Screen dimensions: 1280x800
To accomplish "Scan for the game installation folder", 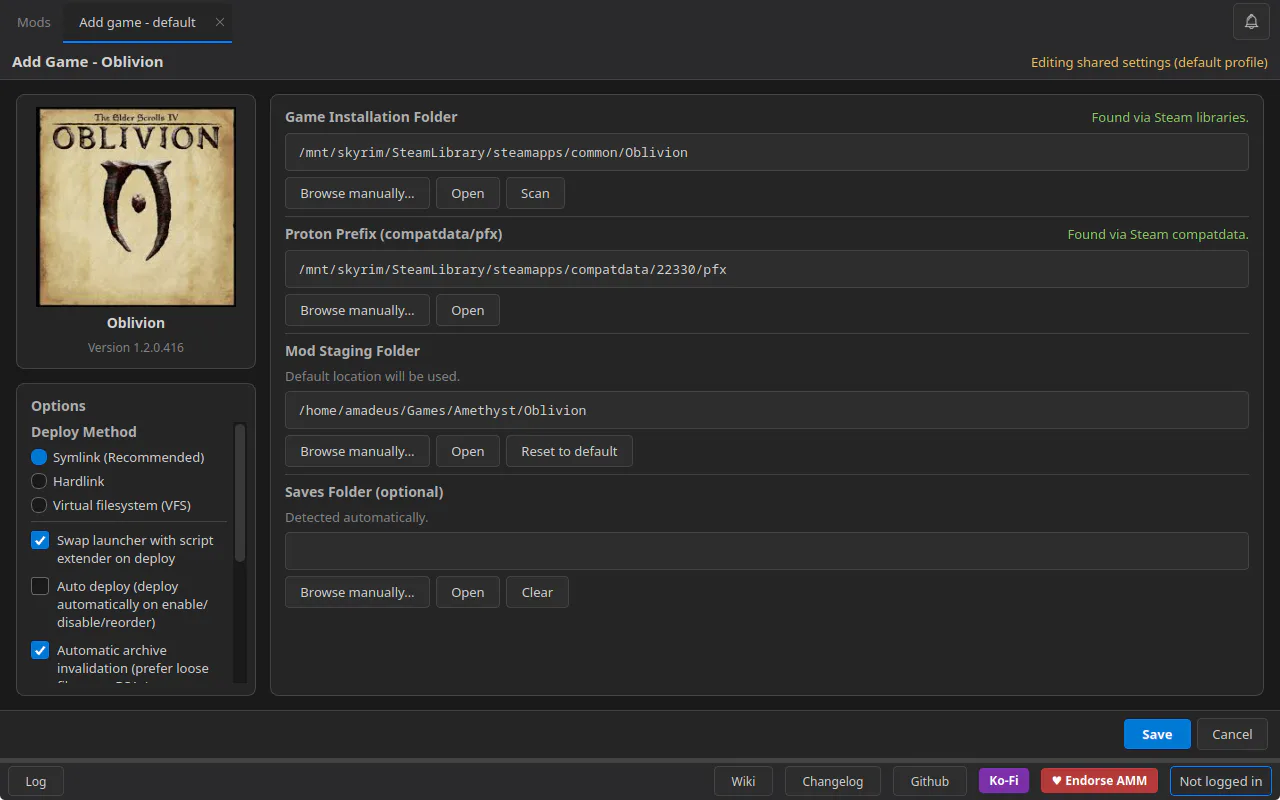I will [535, 193].
